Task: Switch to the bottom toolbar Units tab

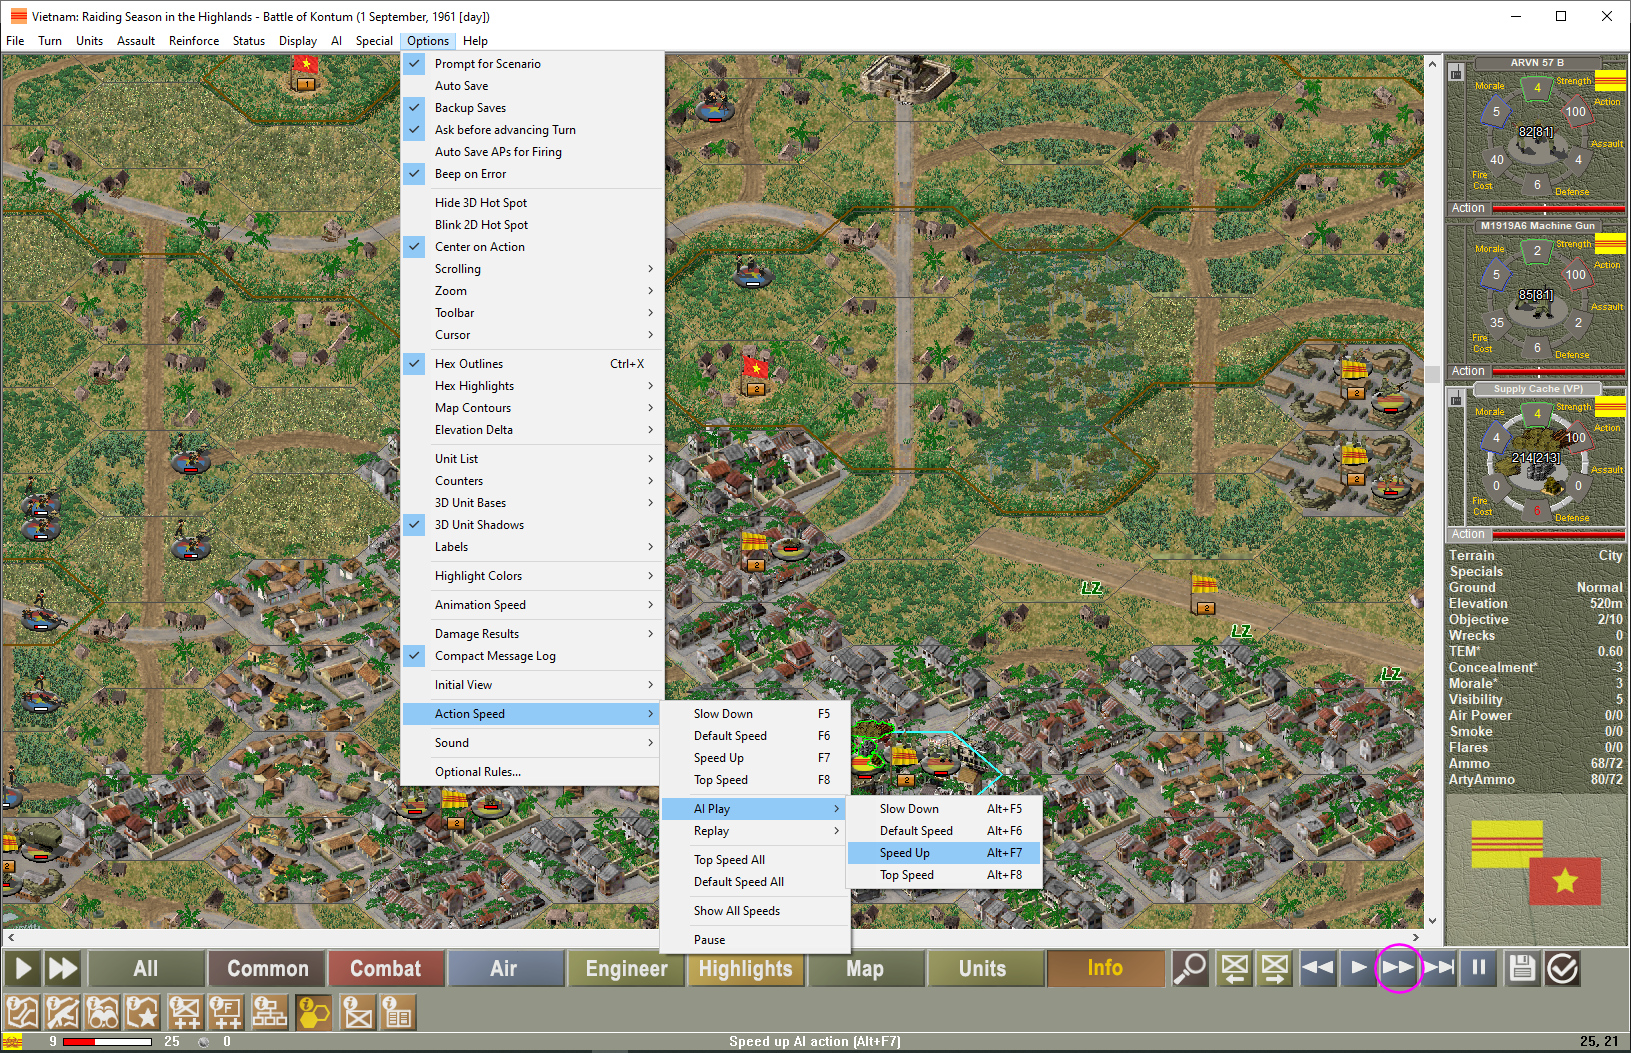Action: [x=983, y=968]
